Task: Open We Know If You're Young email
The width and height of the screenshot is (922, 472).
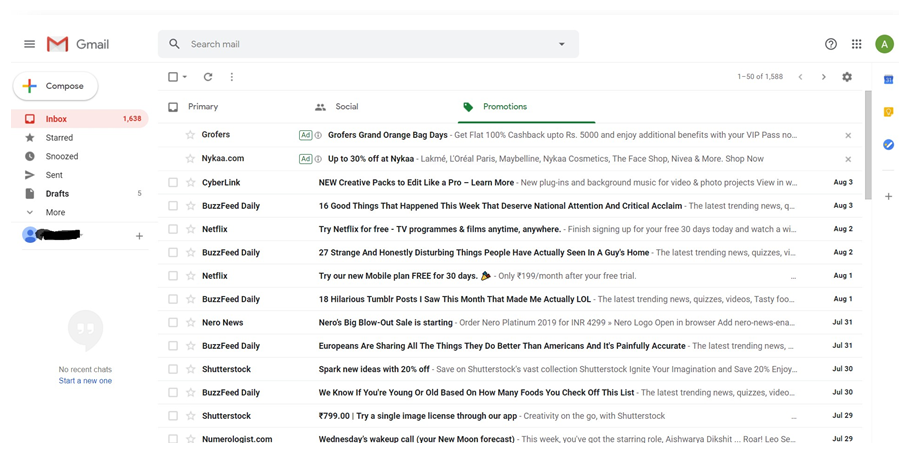Action: coord(510,392)
